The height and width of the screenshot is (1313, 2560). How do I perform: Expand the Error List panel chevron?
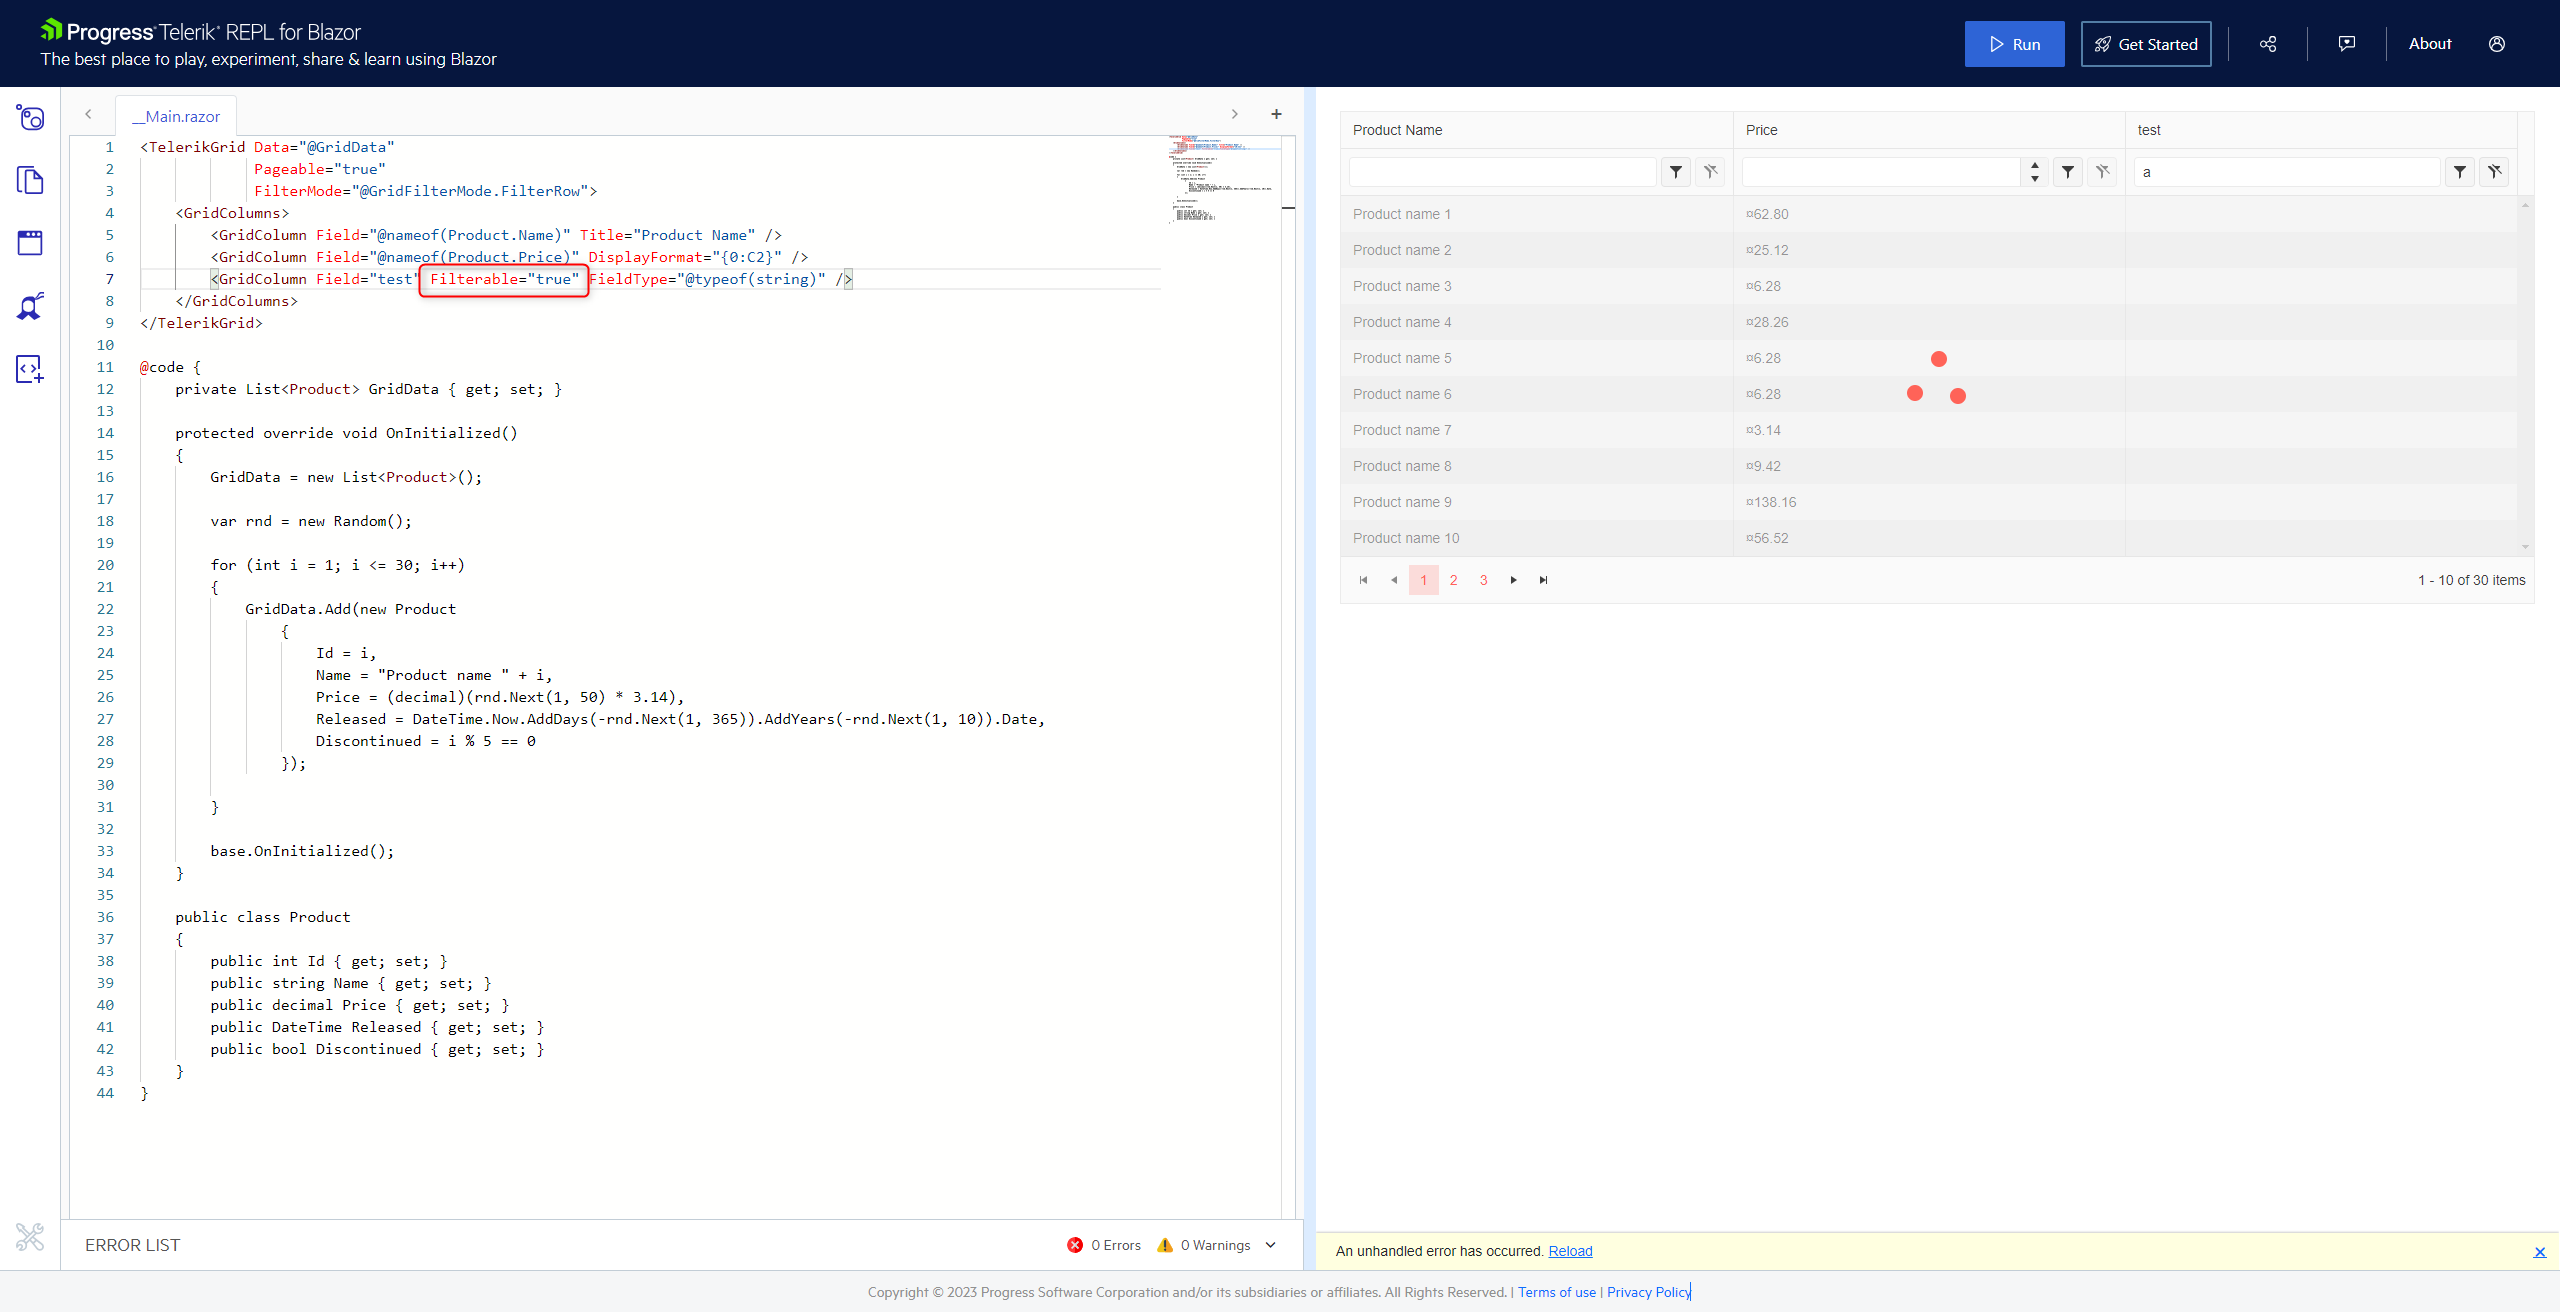[x=1271, y=1245]
